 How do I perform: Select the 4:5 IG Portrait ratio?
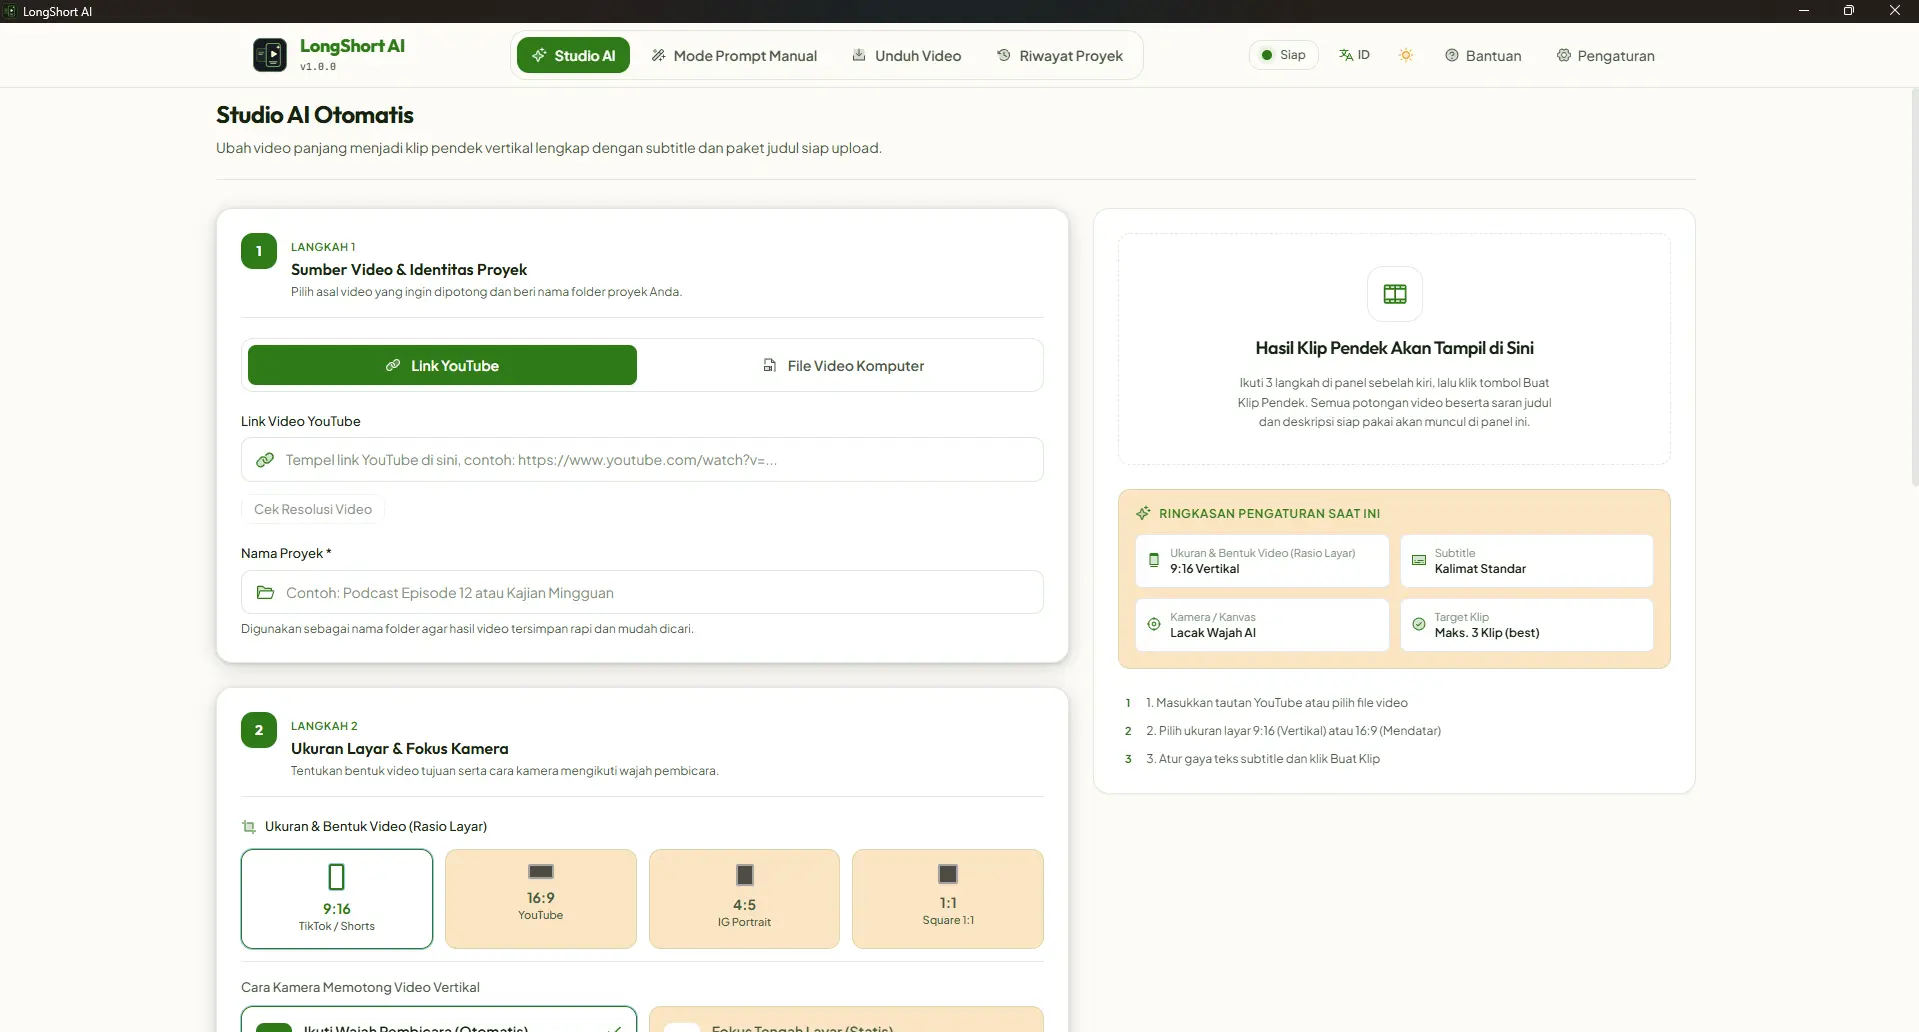pyautogui.click(x=744, y=899)
